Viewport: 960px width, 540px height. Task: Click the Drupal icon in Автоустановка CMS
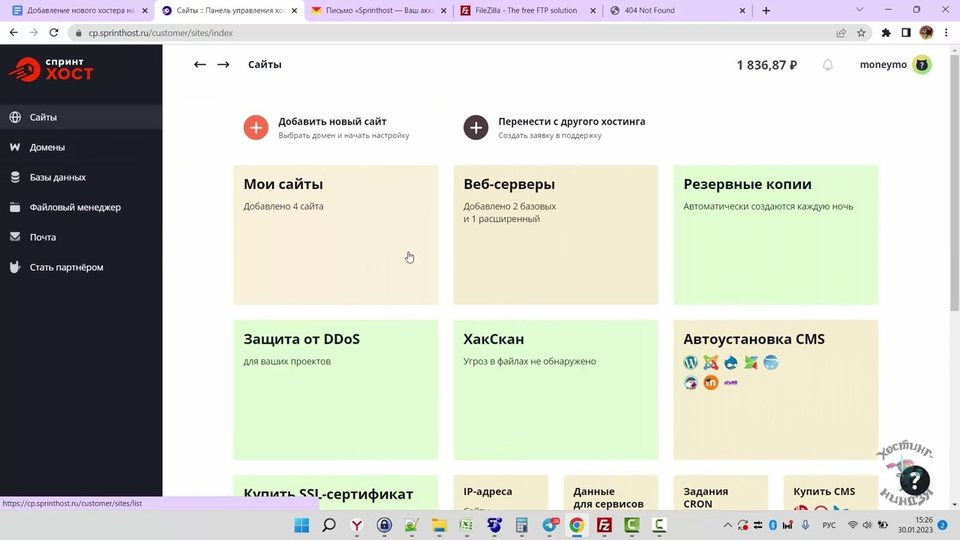pos(730,362)
